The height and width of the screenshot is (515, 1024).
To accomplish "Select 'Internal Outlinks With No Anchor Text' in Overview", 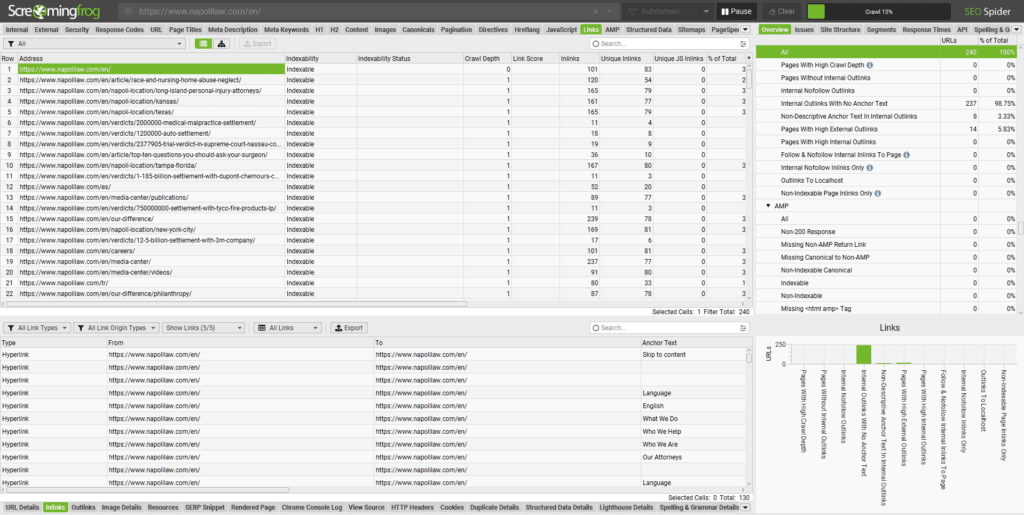I will coord(886,103).
